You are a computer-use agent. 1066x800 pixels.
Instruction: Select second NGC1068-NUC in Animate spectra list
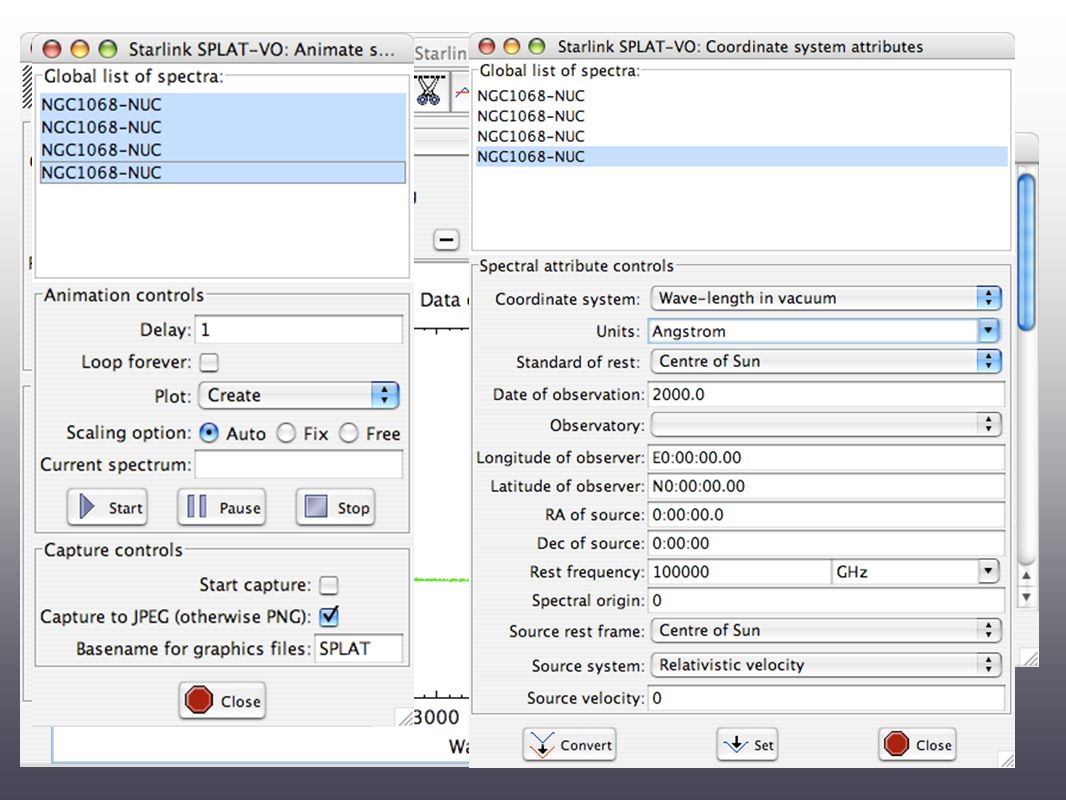[x=223, y=127]
